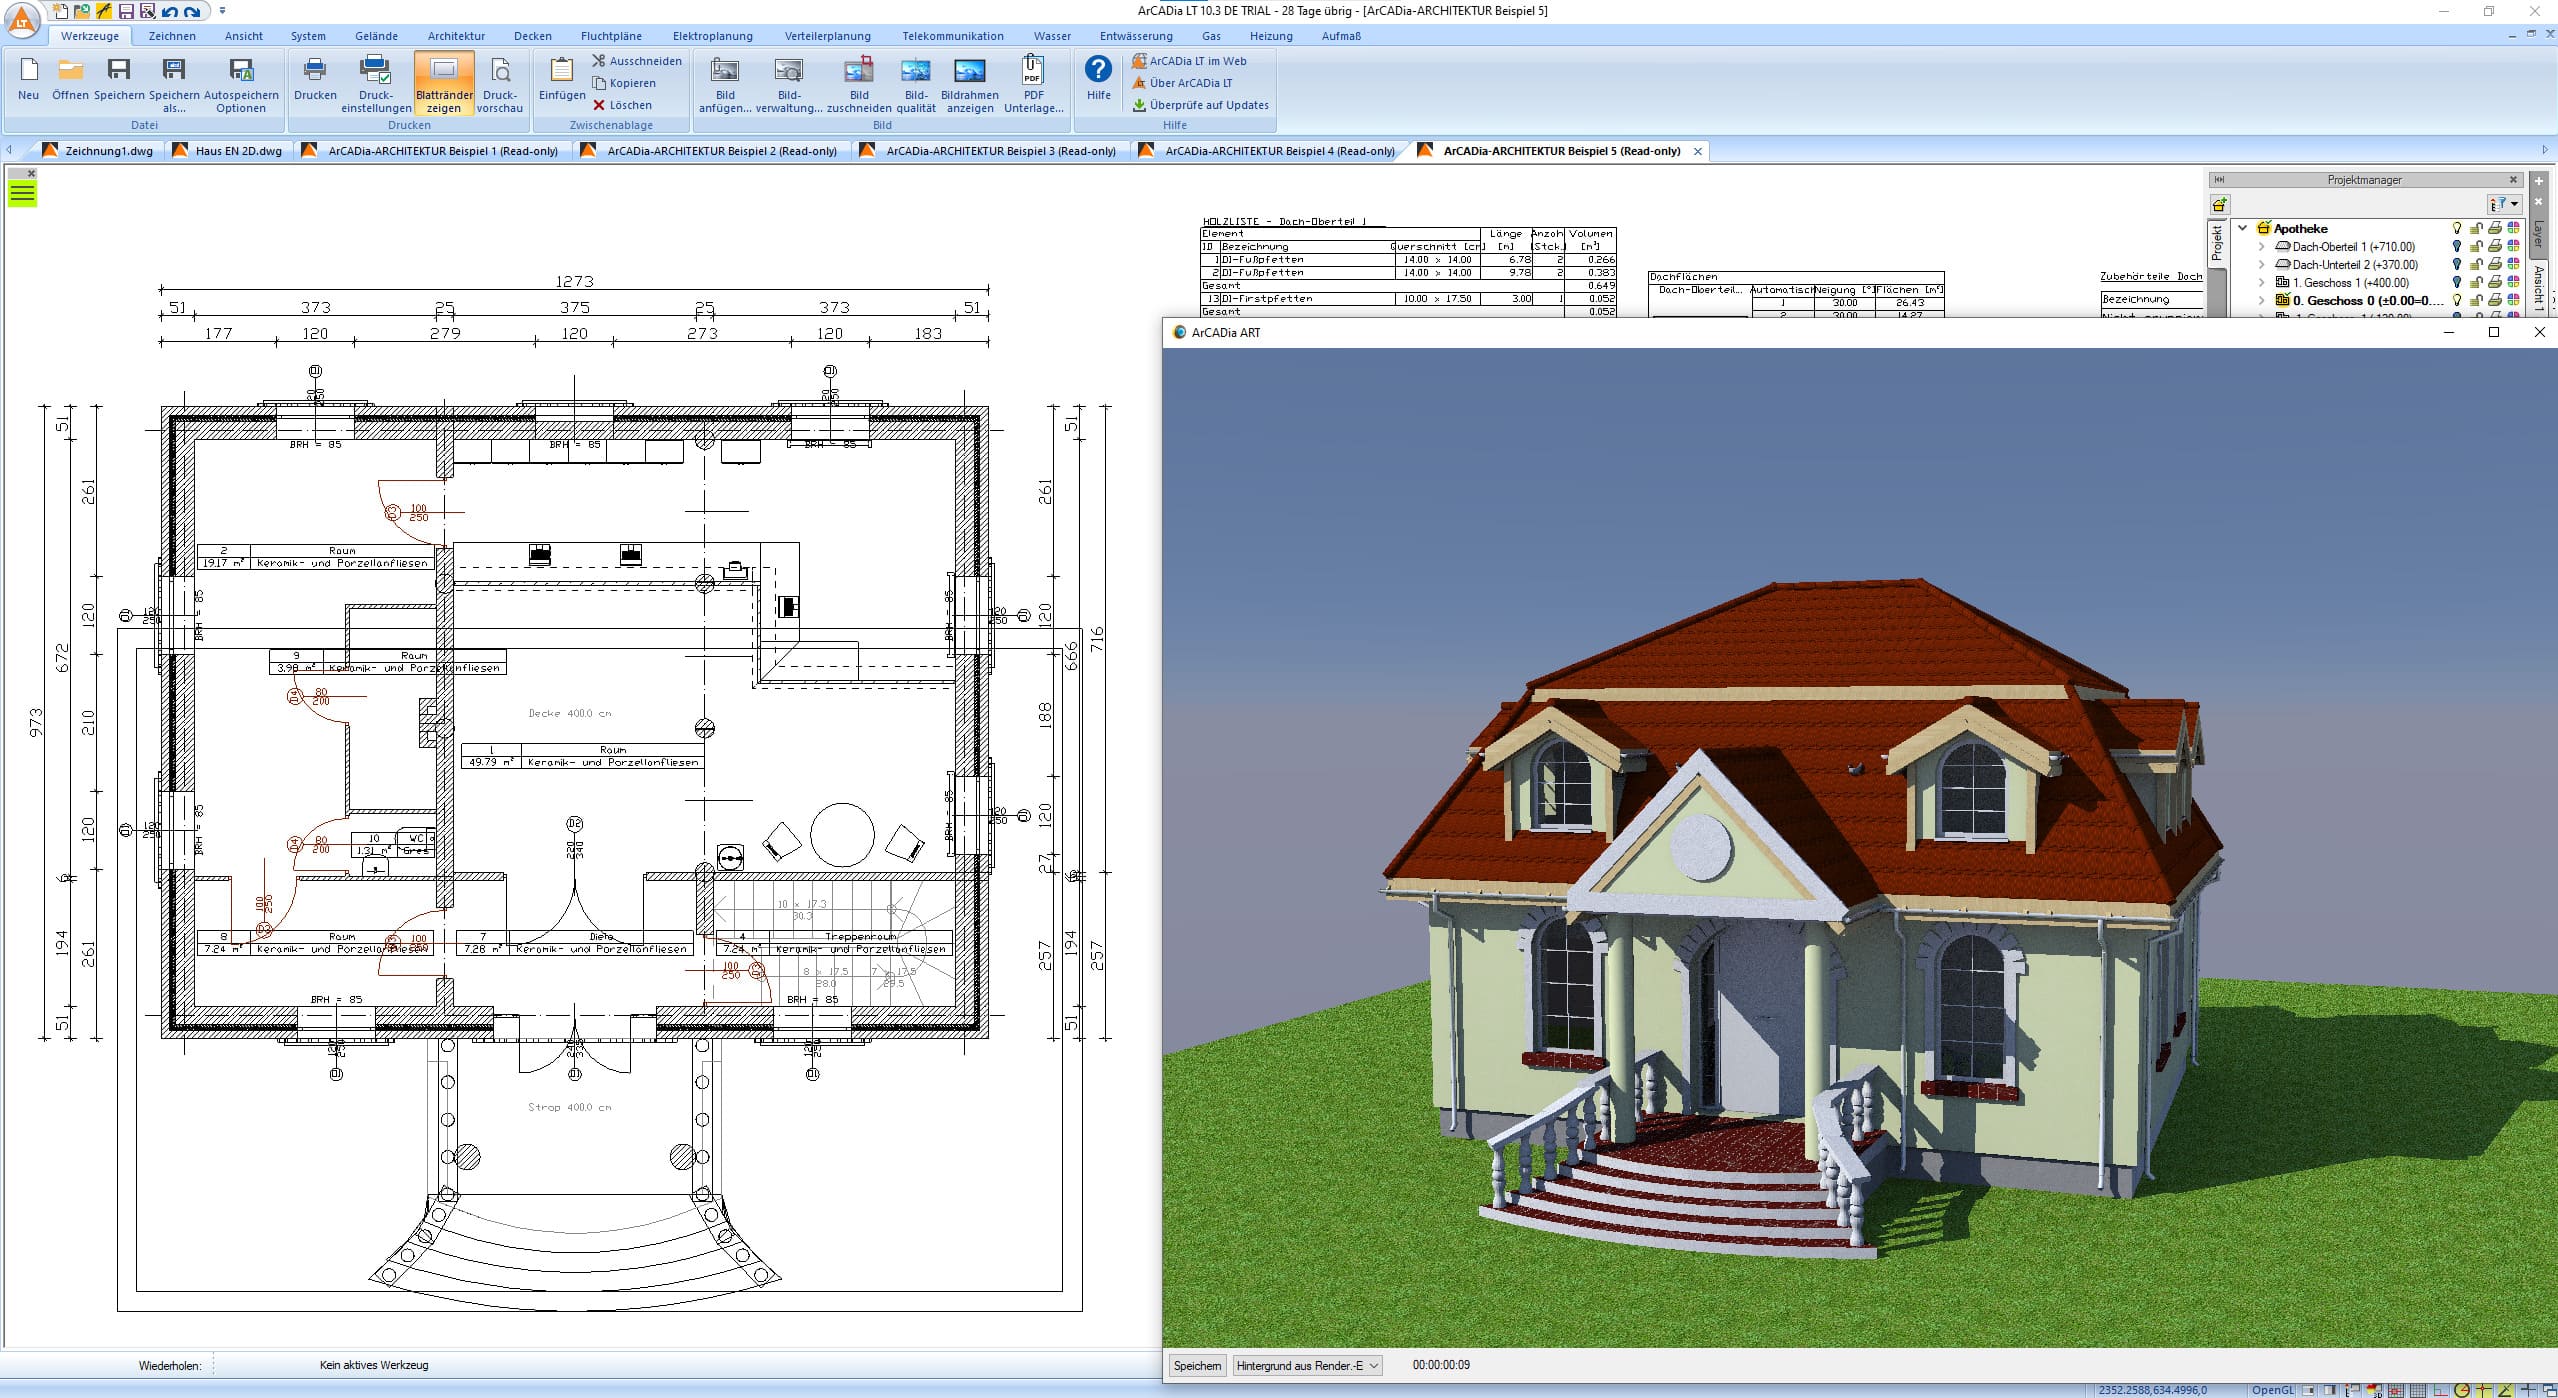This screenshot has width=2558, height=1398.
Task: Click Speichern in ArCADia ART window
Action: (1197, 1365)
